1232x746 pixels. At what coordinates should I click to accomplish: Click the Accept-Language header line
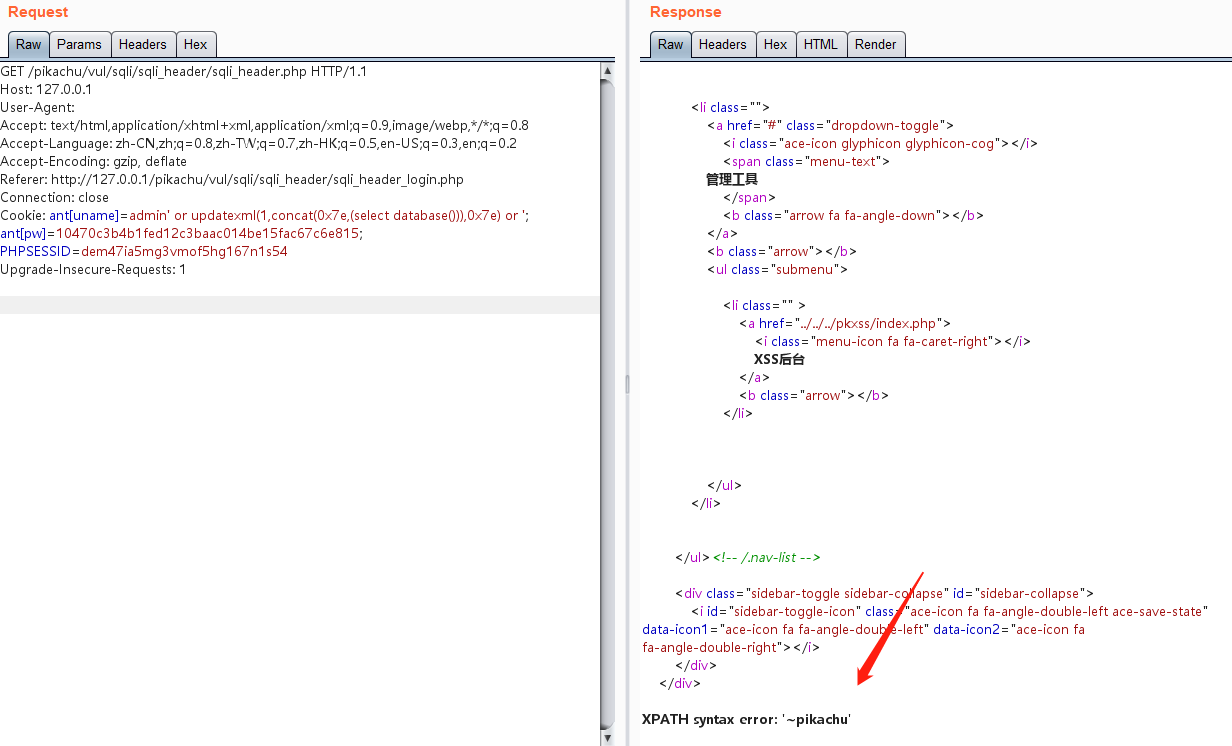(x=258, y=143)
